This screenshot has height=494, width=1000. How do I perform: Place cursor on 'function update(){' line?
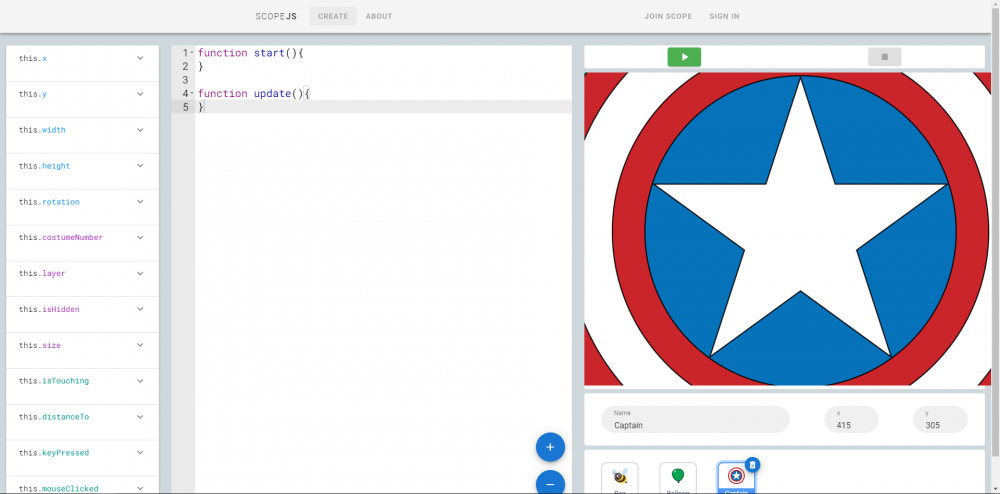[253, 94]
